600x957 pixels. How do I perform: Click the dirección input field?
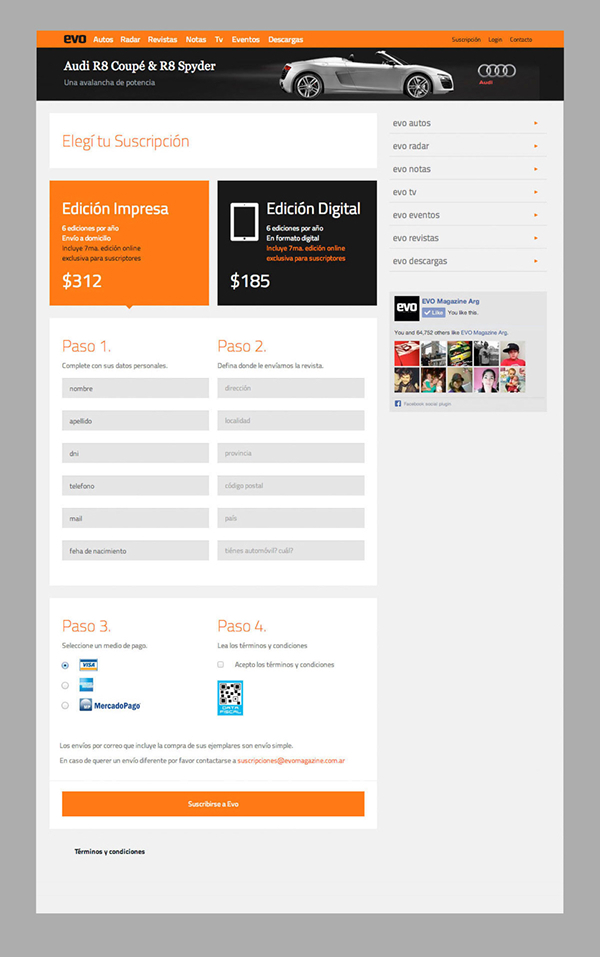click(291, 388)
